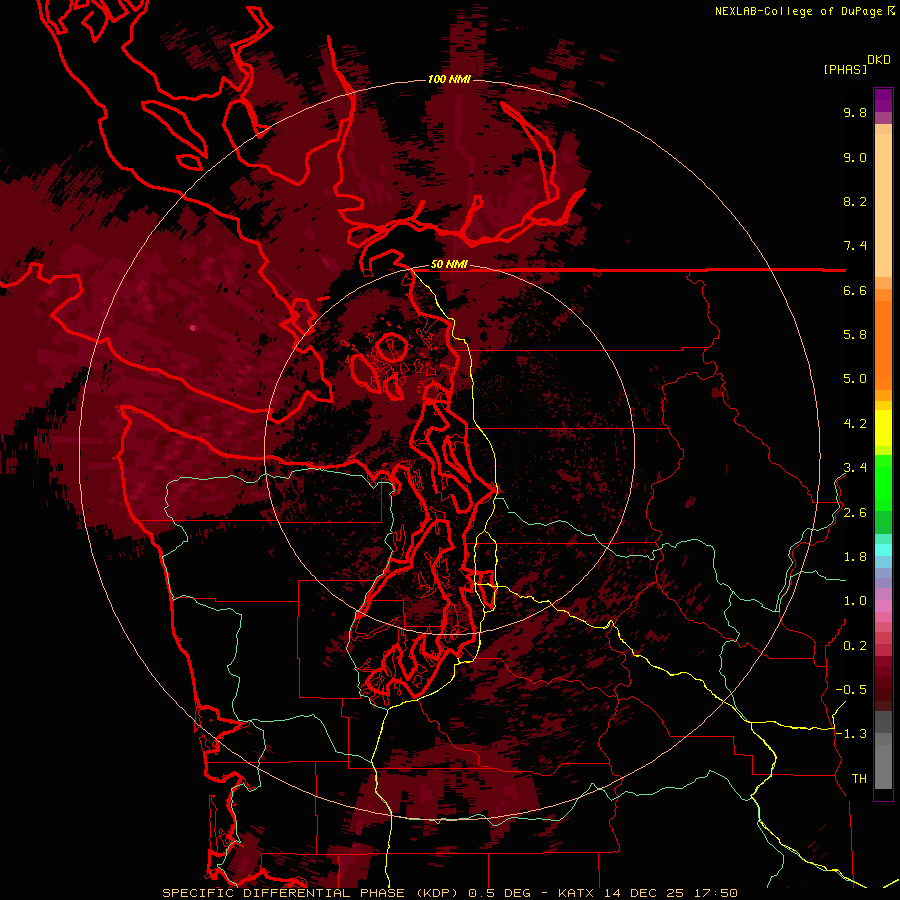The width and height of the screenshot is (900, 900).
Task: Click the 100 NMI range ring label
Action: (449, 79)
